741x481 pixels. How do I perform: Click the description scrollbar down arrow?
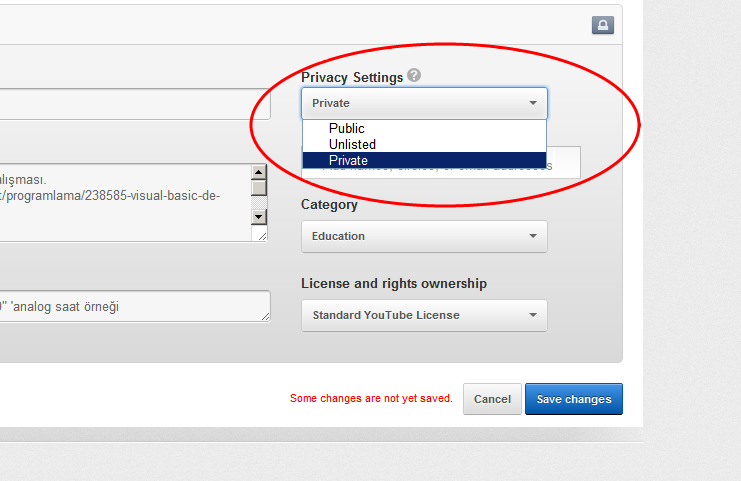click(259, 216)
